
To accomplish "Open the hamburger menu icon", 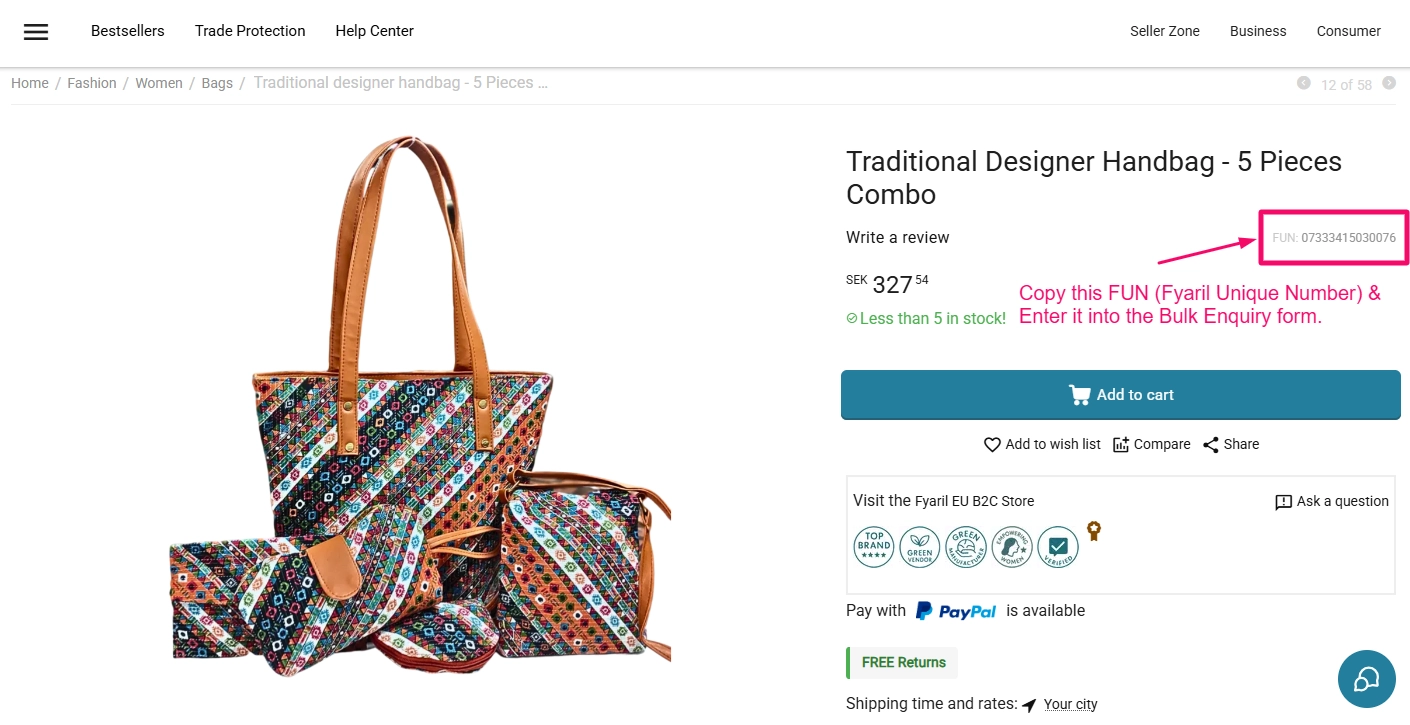I will click(x=36, y=32).
